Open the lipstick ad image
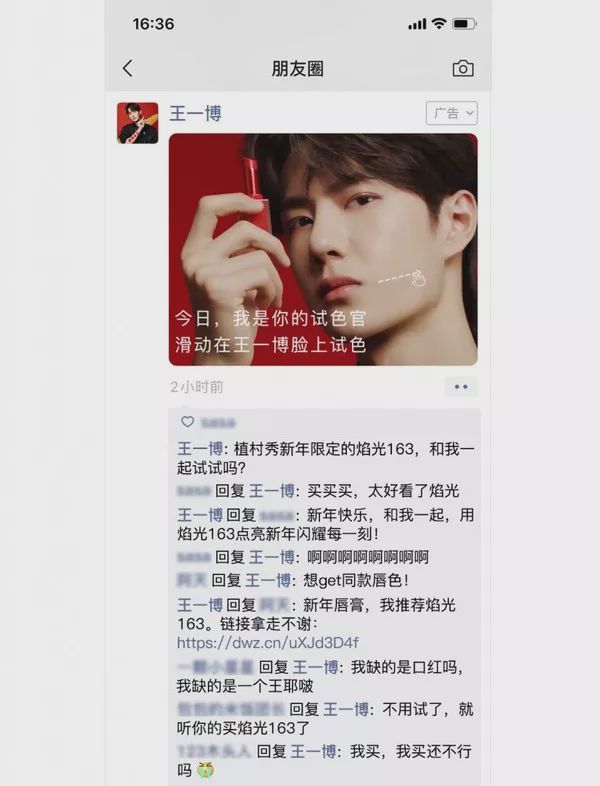The image size is (600, 786). point(323,250)
